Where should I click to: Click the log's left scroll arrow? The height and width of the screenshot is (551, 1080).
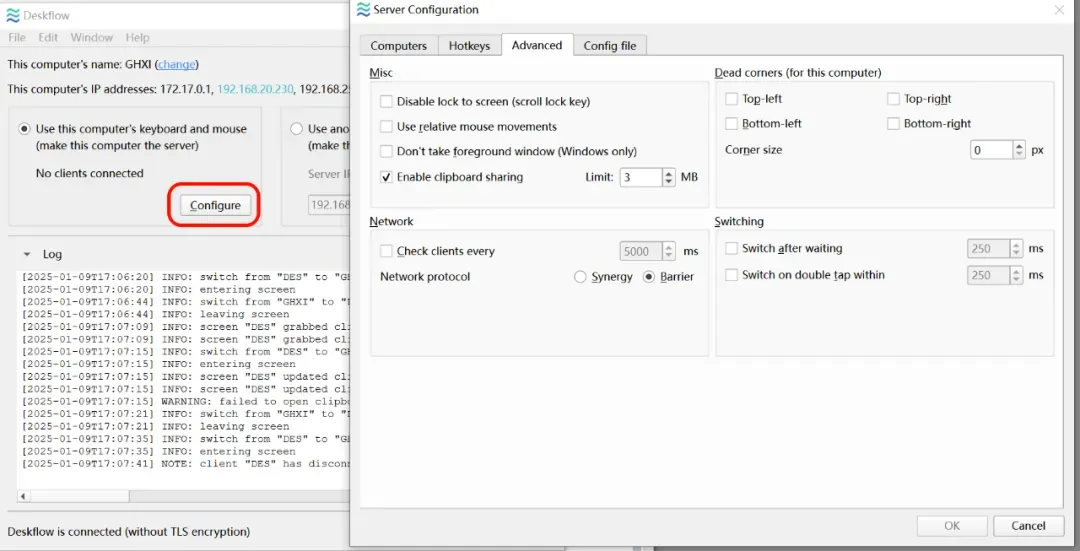tap(23, 496)
